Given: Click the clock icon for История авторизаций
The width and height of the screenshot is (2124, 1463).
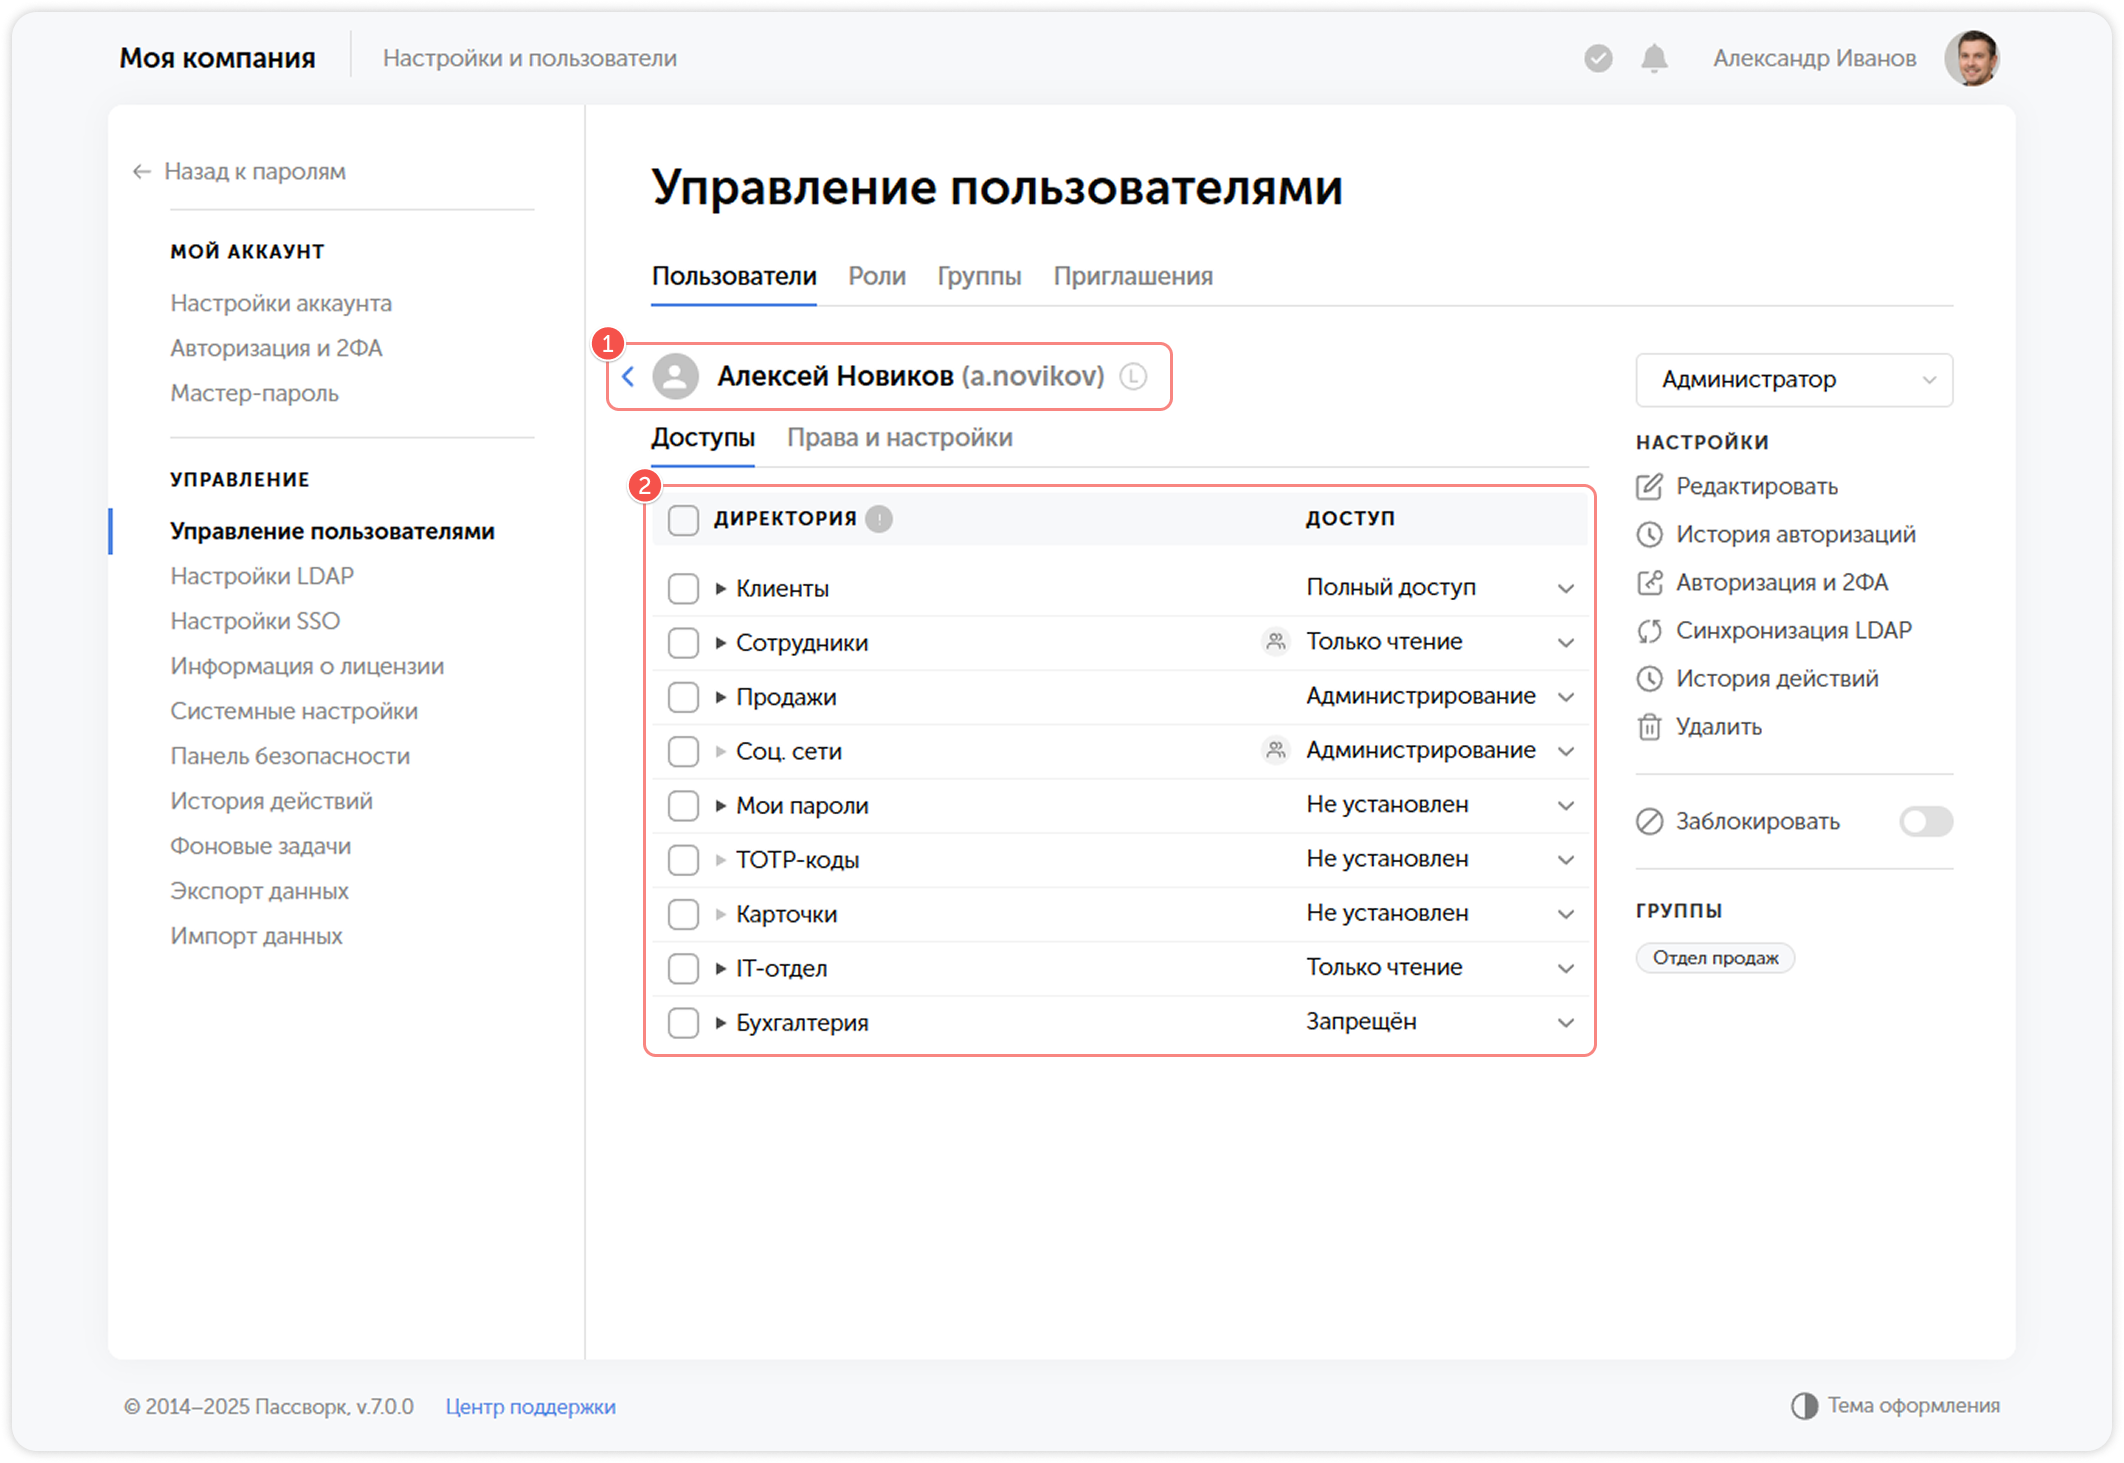Looking at the screenshot, I should (x=1649, y=535).
